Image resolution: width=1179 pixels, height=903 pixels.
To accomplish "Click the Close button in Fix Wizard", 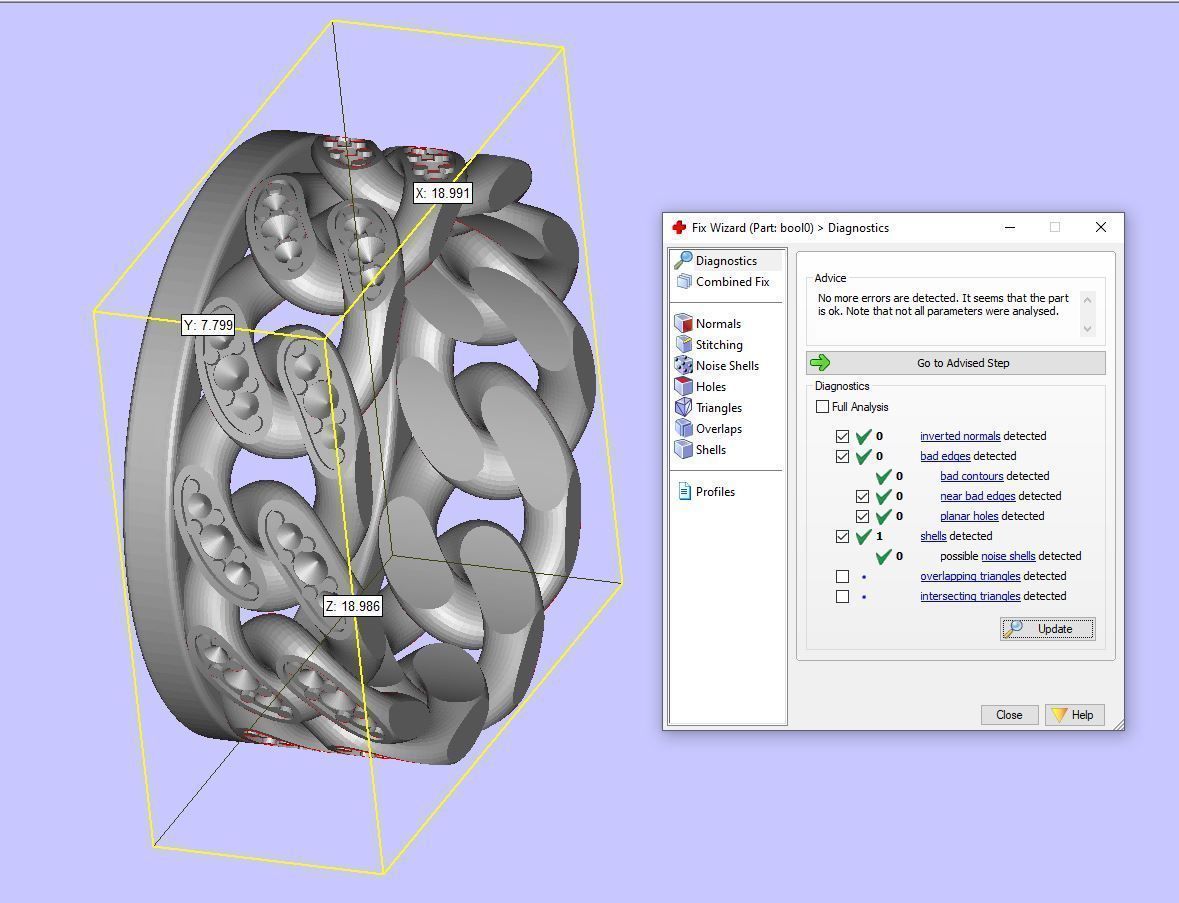I will (1009, 715).
